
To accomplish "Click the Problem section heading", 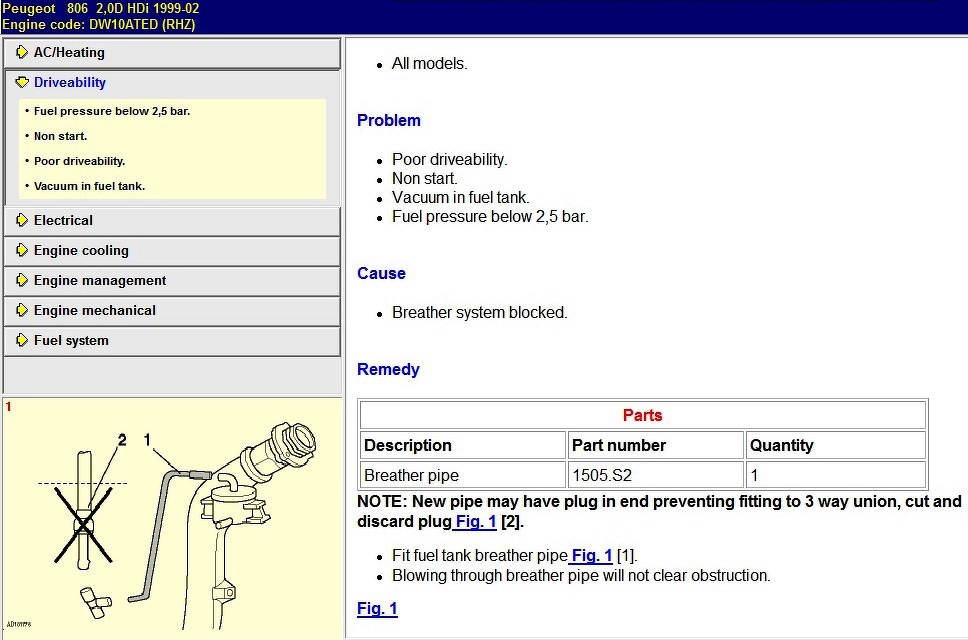I will click(389, 120).
